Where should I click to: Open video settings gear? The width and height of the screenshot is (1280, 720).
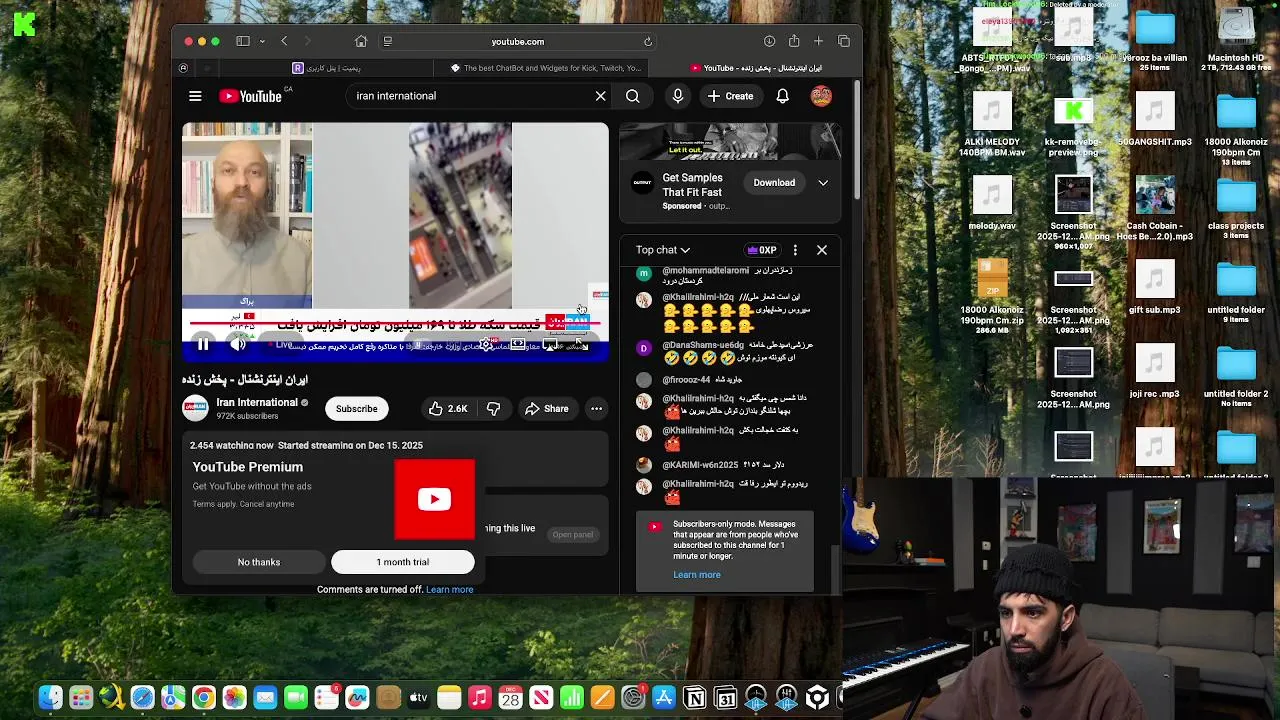(486, 345)
